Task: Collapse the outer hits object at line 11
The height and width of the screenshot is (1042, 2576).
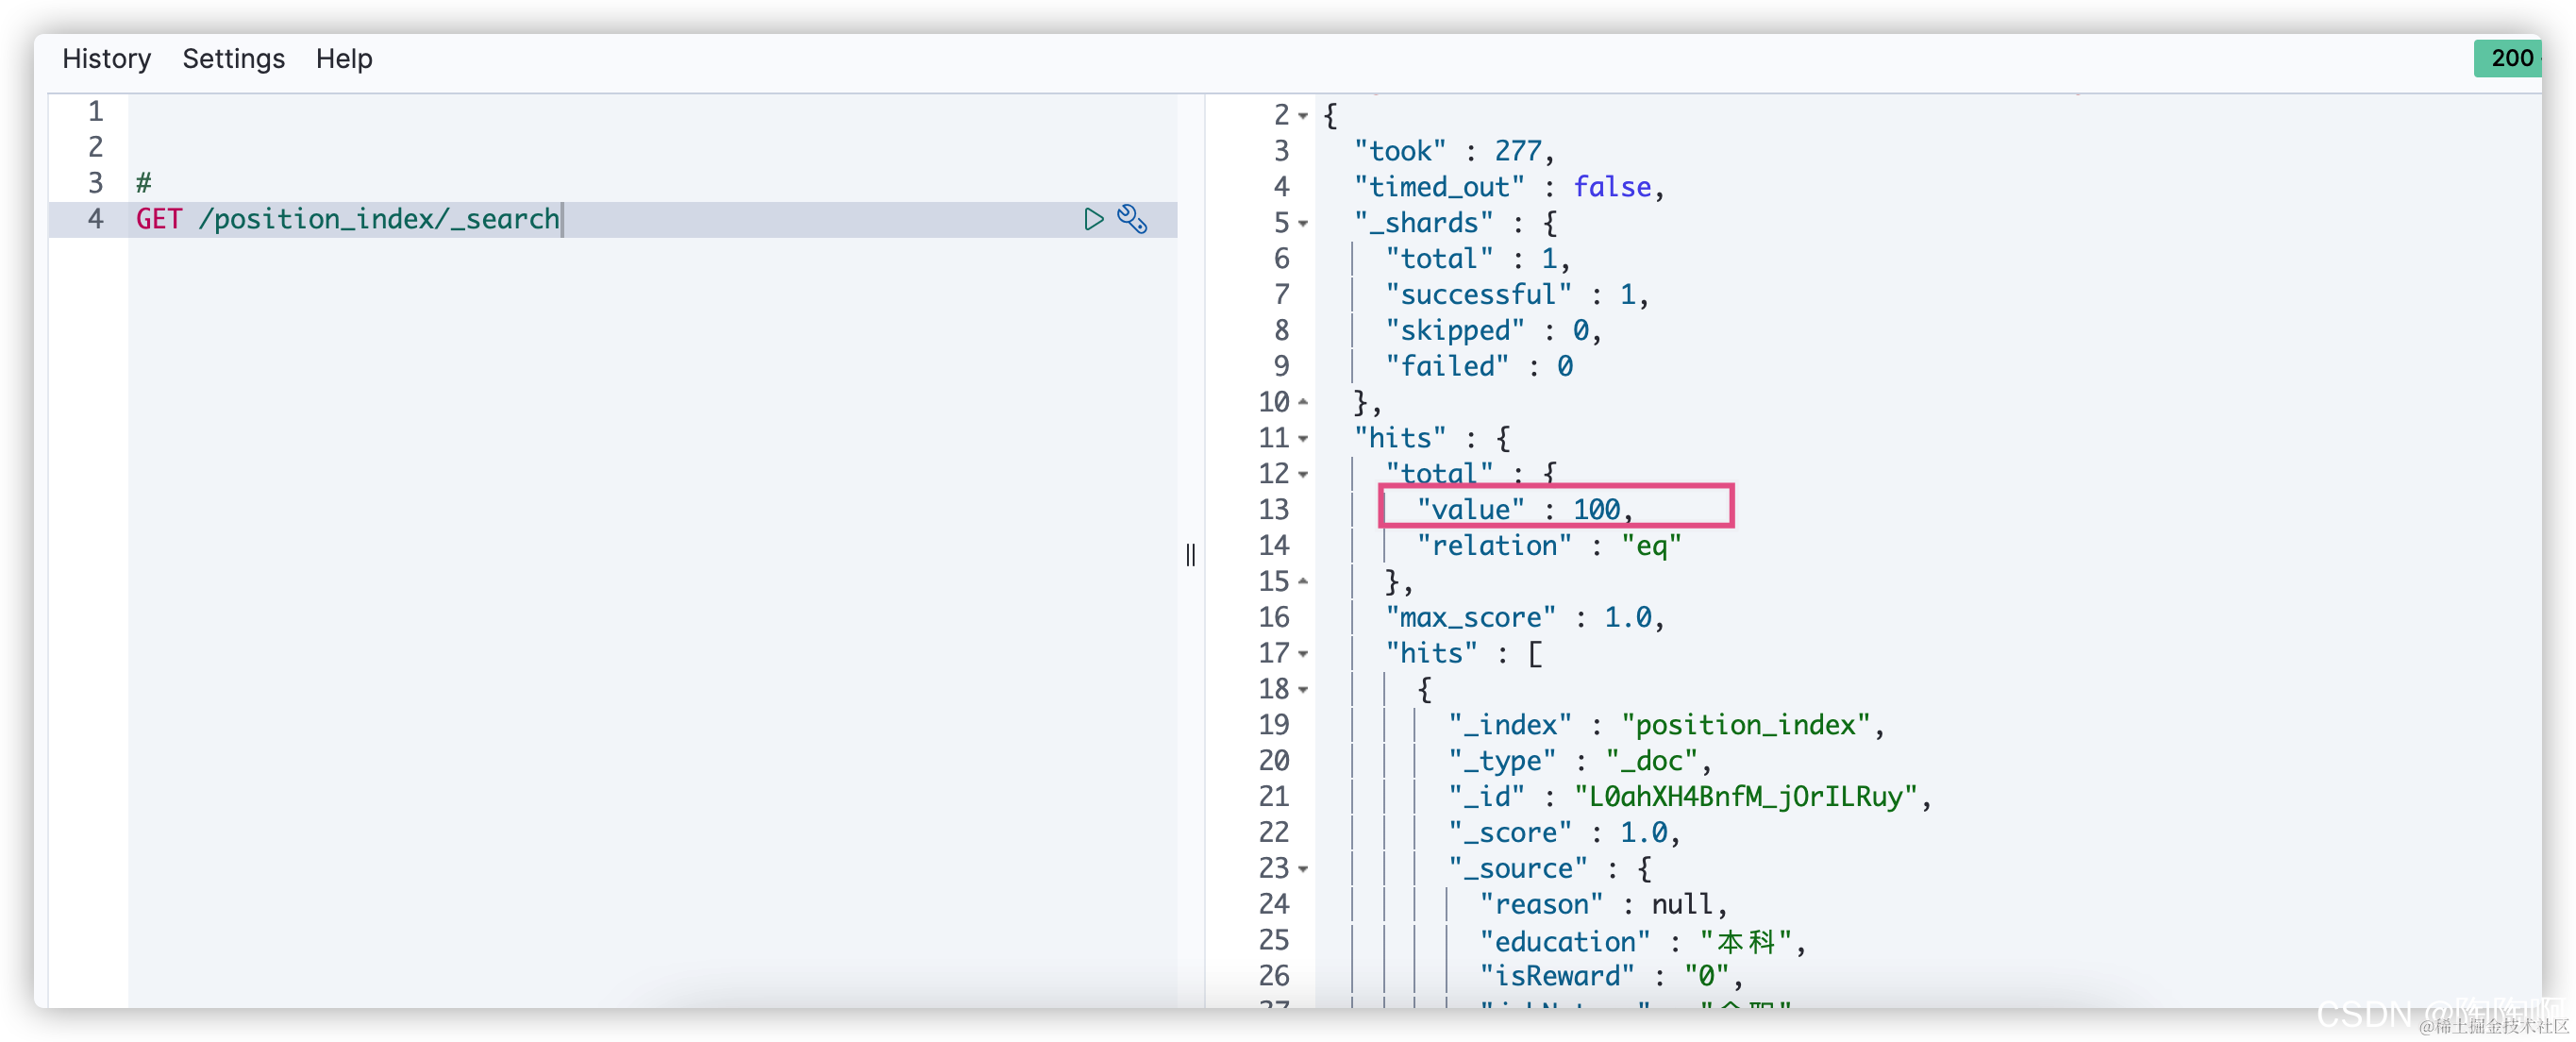Action: [1303, 439]
